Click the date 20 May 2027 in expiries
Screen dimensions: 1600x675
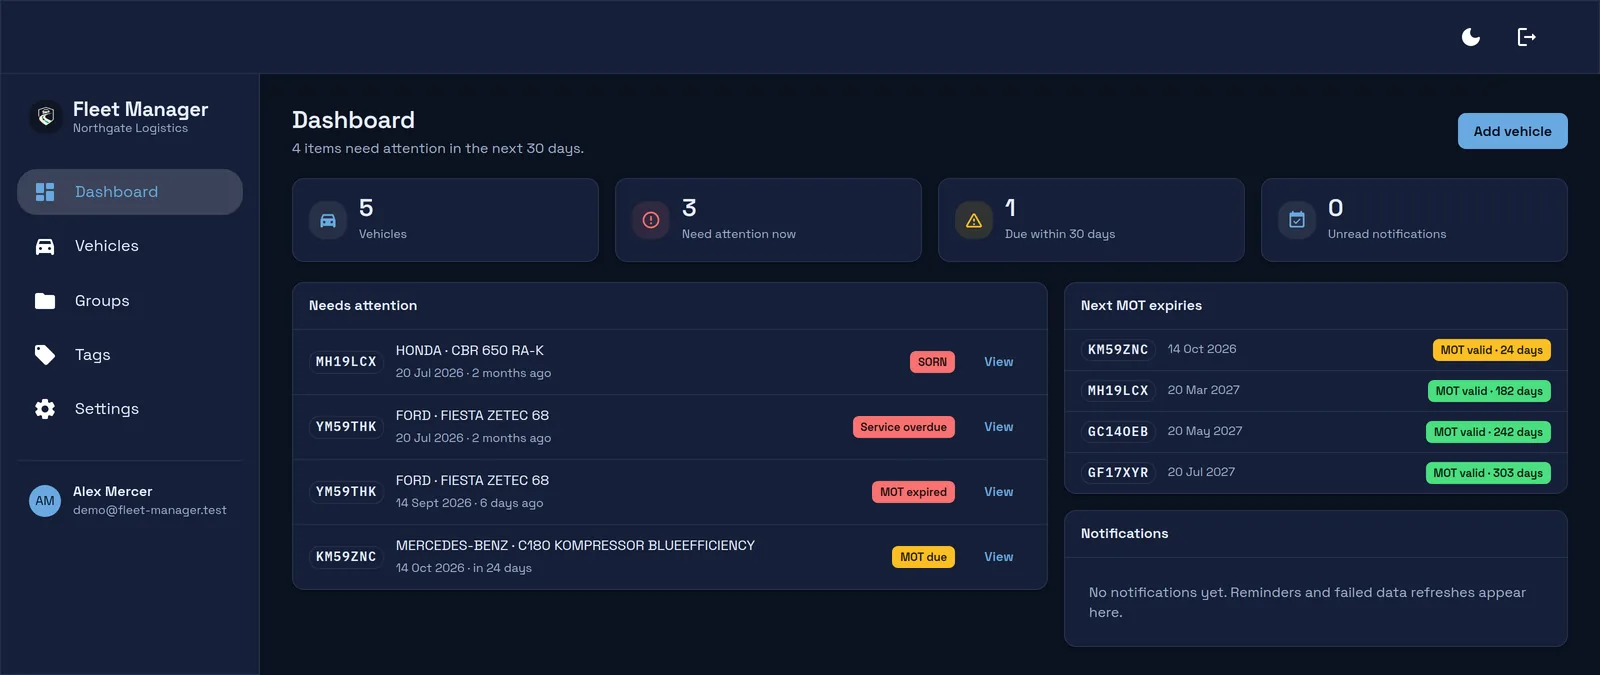[x=1205, y=431]
